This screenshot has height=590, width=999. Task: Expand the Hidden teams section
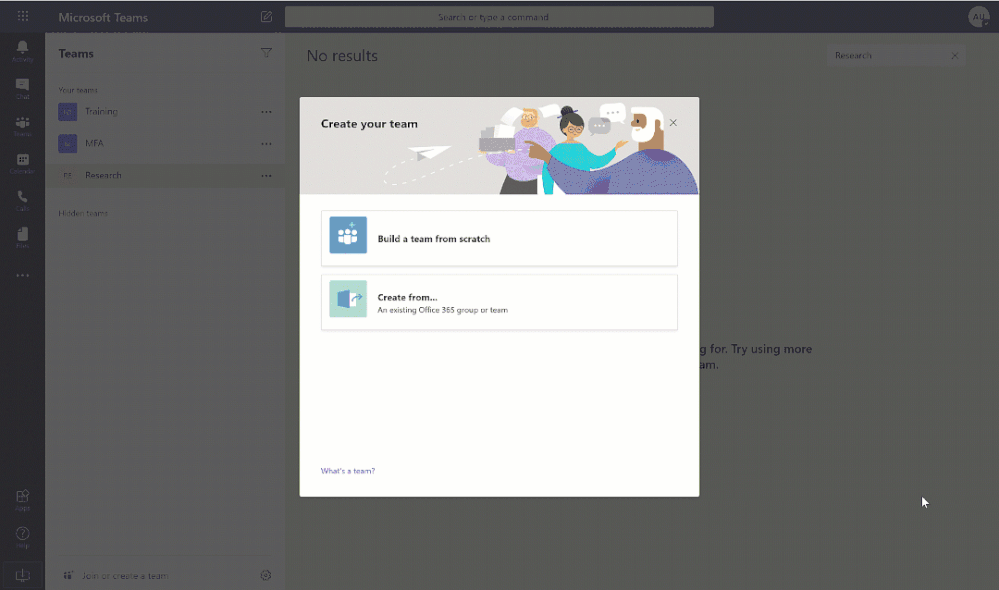coord(83,213)
